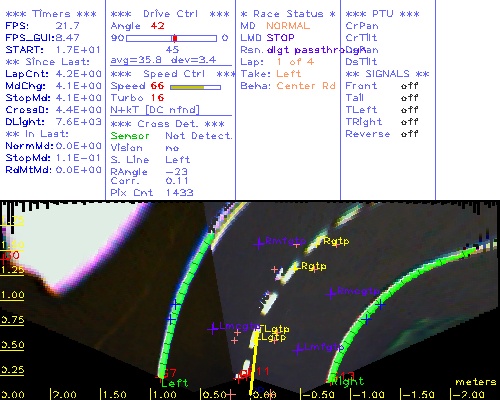Toggle the Tail signal off indicator
The width and height of the screenshot is (500, 400).
pos(409,98)
